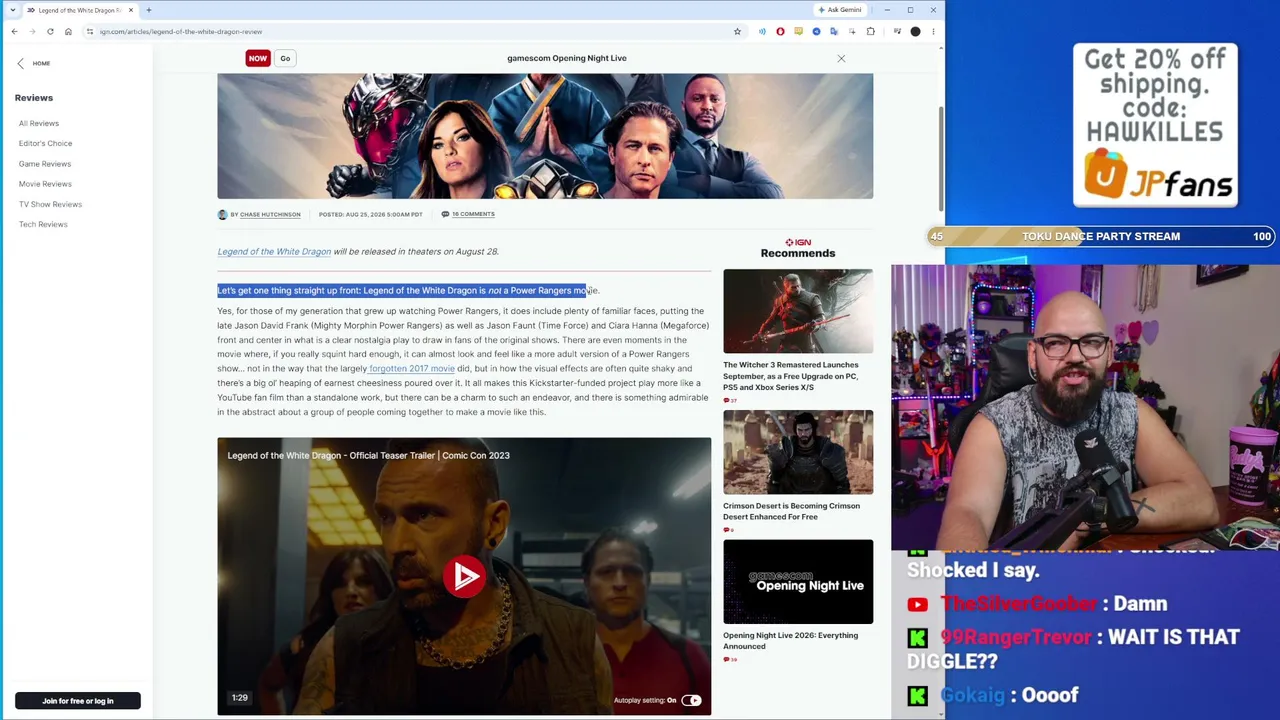This screenshot has height=720, width=1280.
Task: Open Editor's Choice in sidebar
Action: (45, 143)
